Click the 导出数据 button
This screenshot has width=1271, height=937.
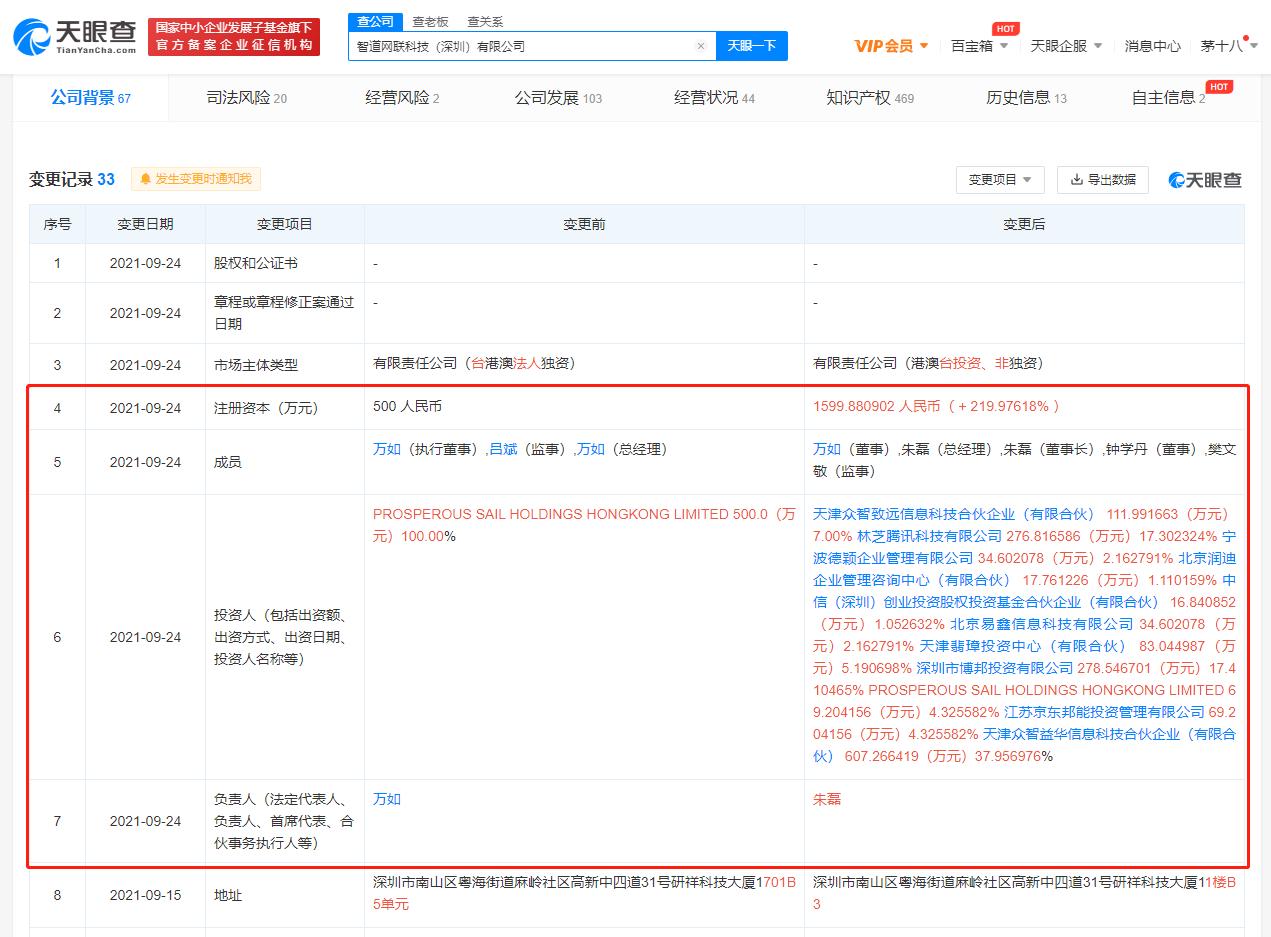click(x=1103, y=180)
